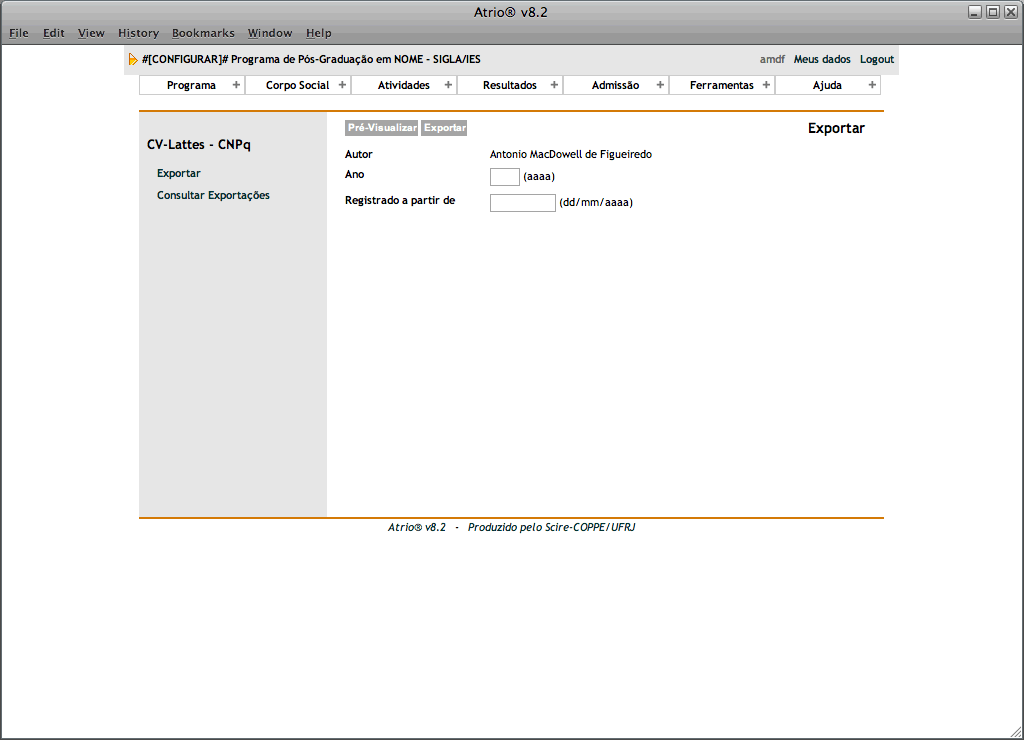Click the yellow arrow icon beside #[CONFIGURAR]#
Viewport: 1024px width, 740px height.
133,60
